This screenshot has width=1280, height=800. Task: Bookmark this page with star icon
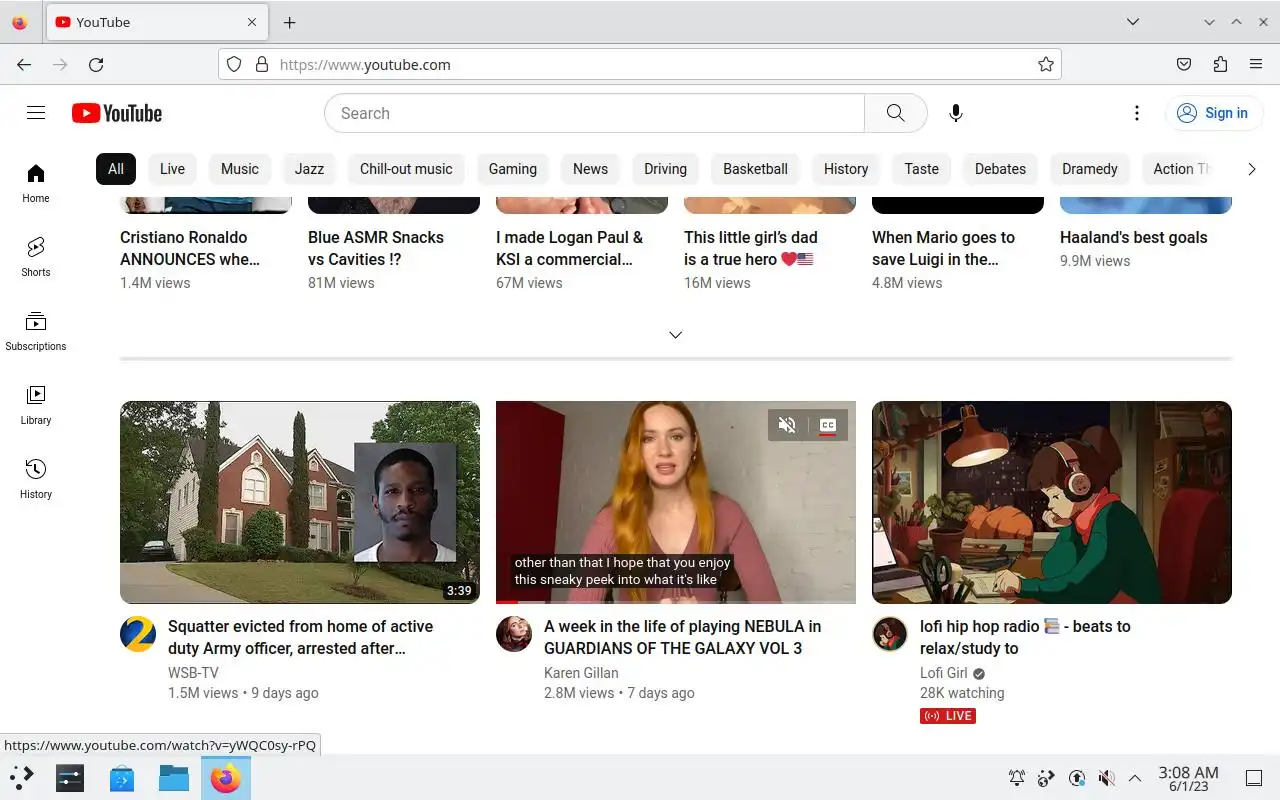point(1046,64)
